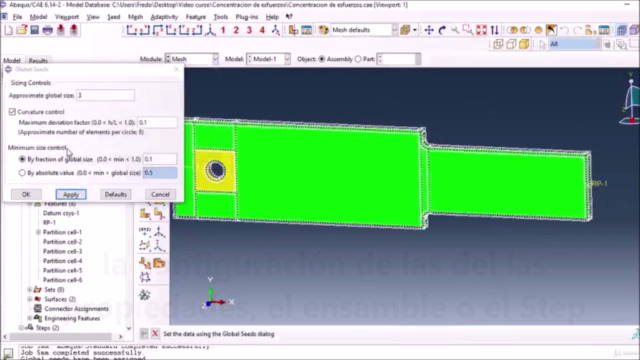Click Apply in Global Seeds dialog

(71, 194)
